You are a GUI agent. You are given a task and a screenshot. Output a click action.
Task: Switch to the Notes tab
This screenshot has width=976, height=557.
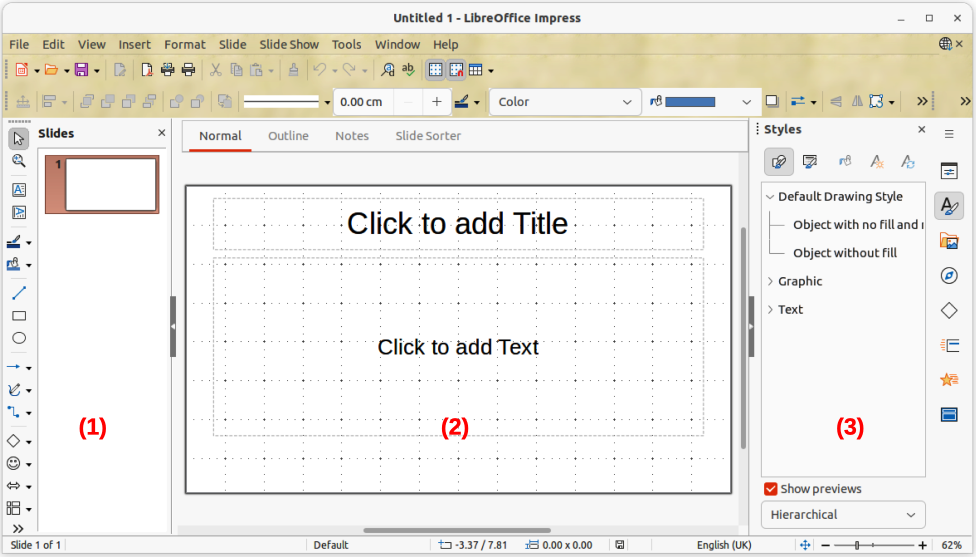click(352, 136)
